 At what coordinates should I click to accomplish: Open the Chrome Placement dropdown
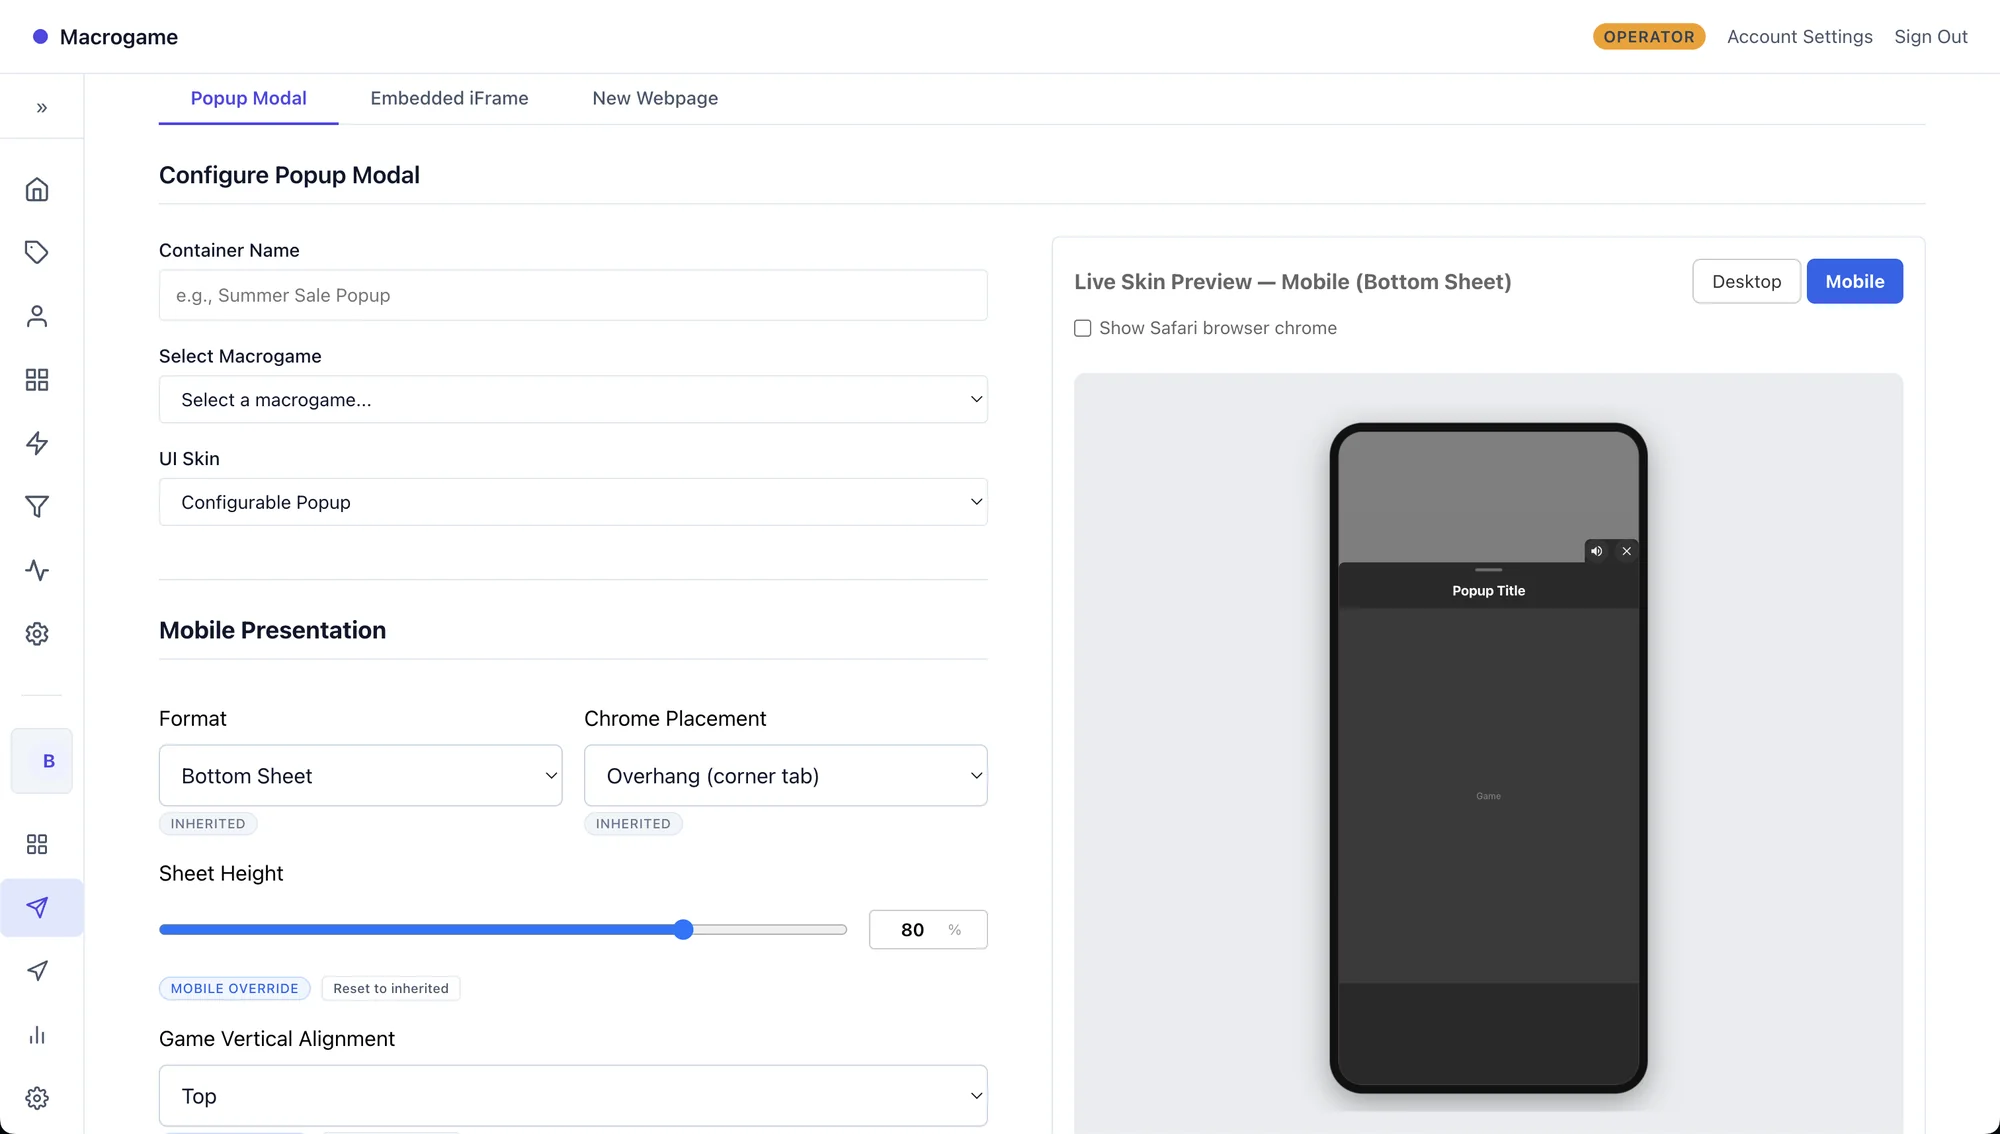point(785,775)
